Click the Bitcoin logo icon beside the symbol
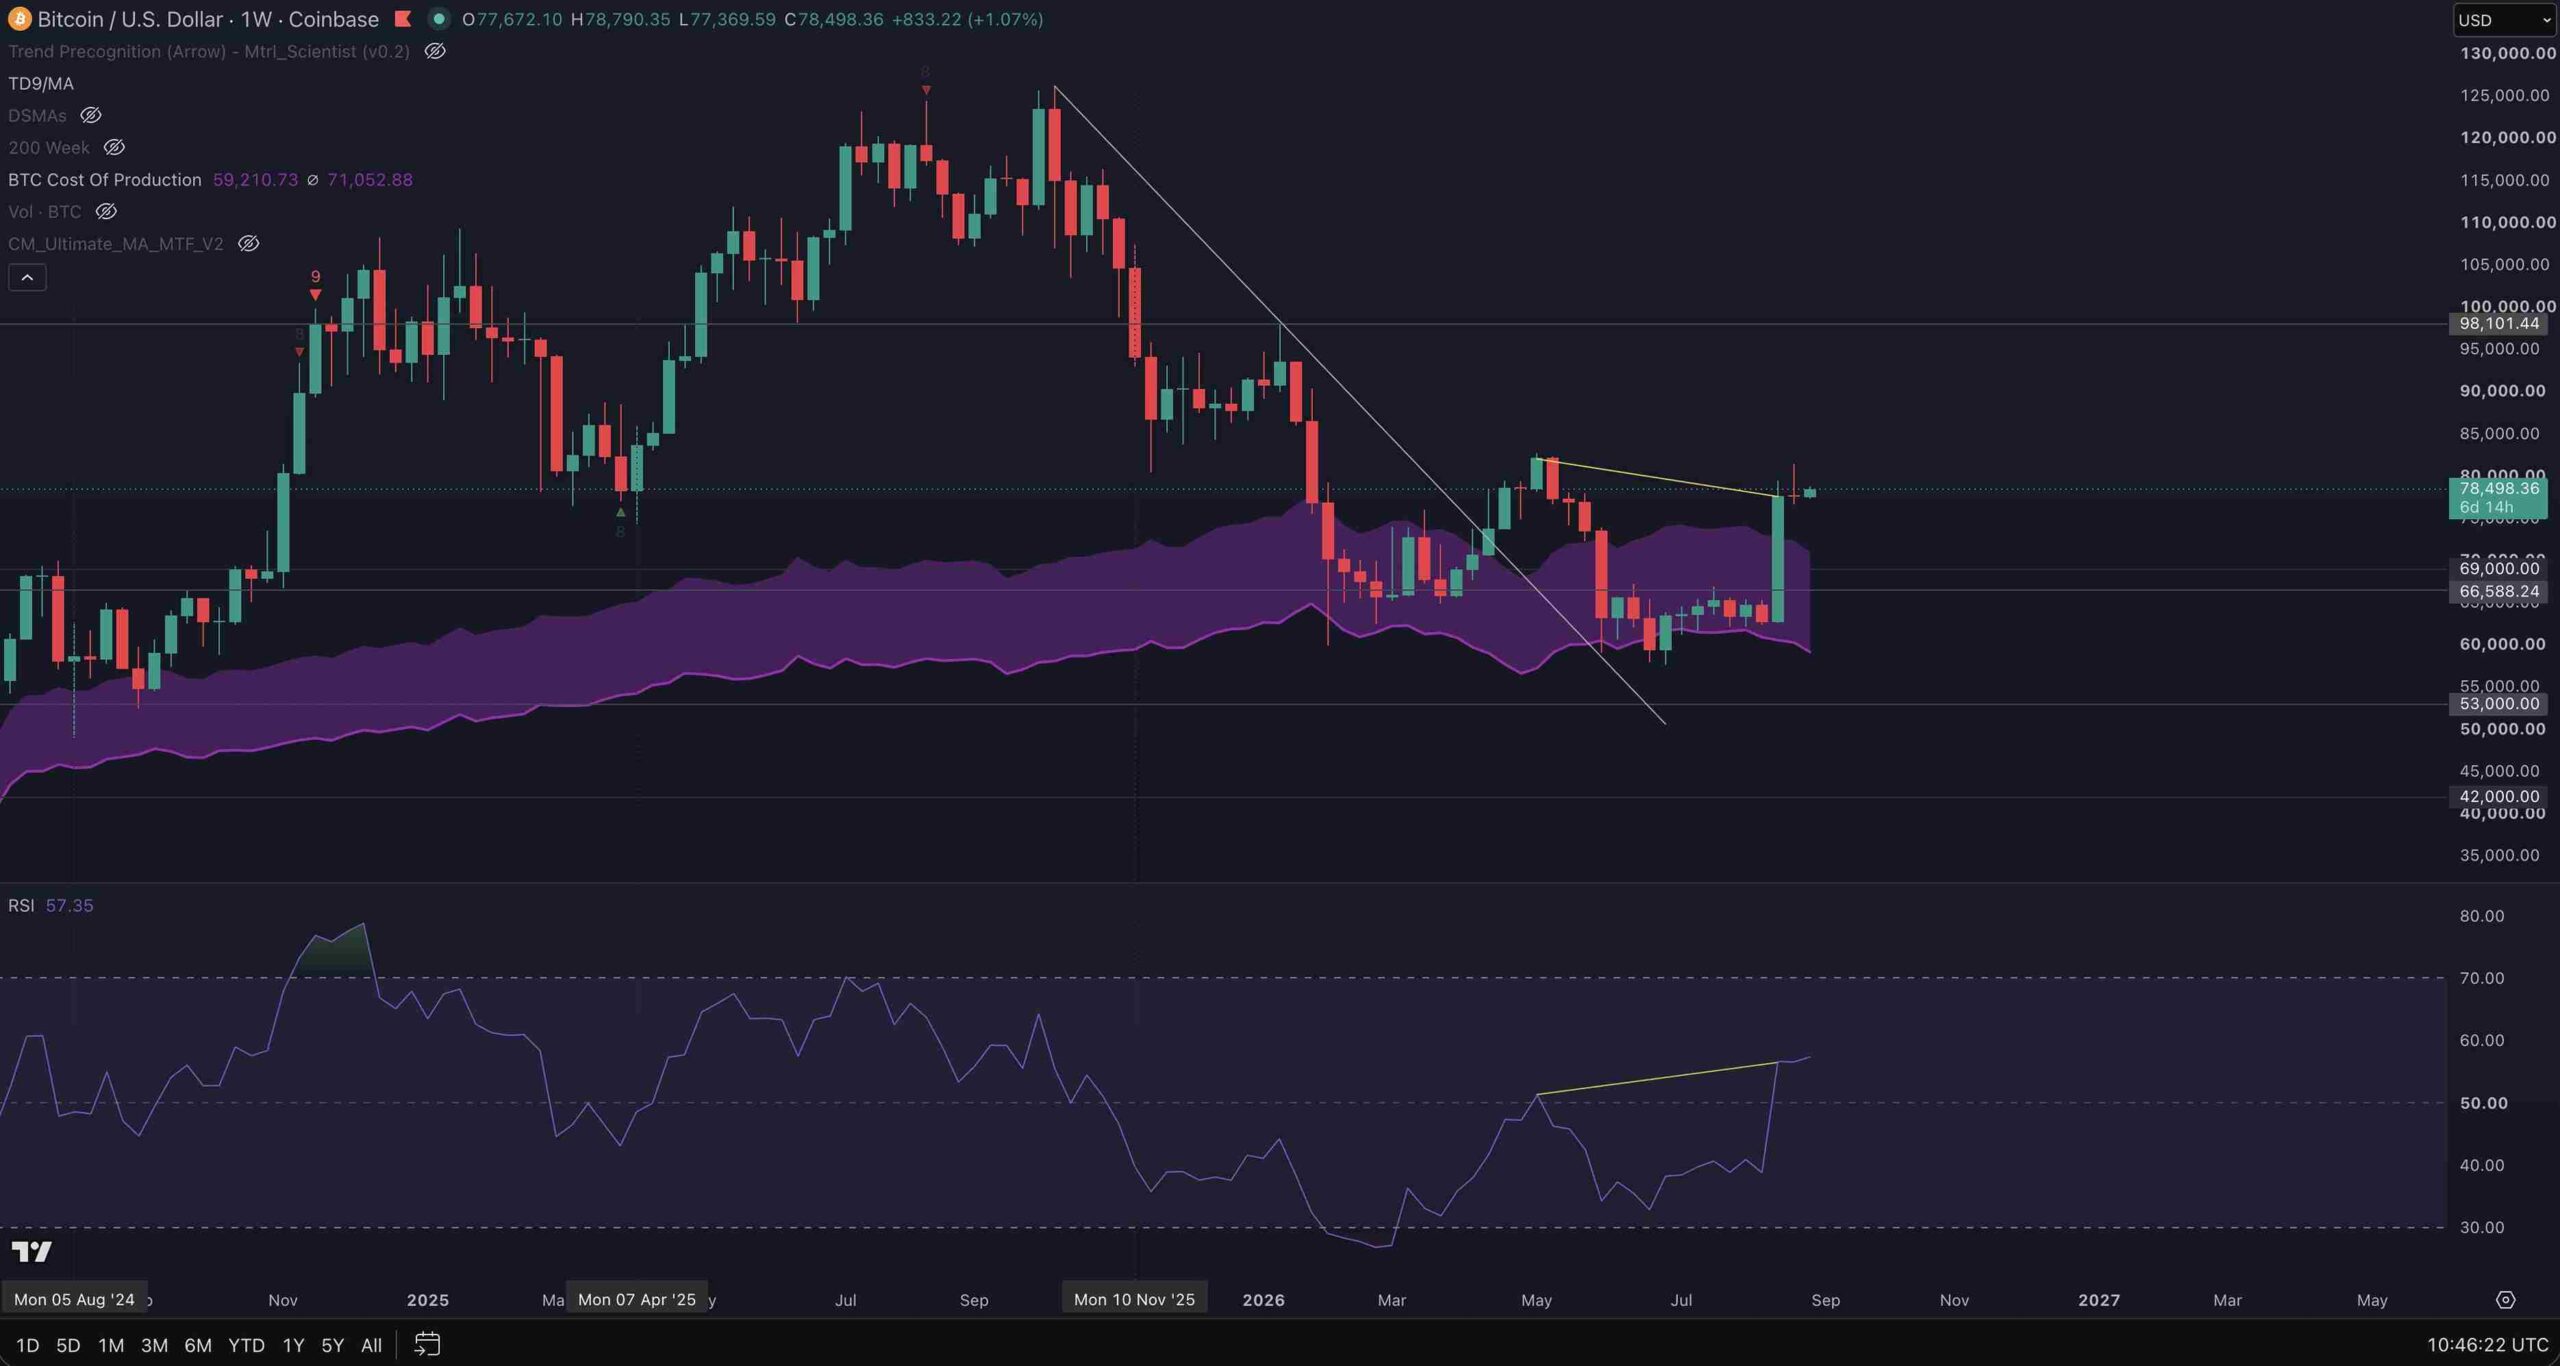This screenshot has width=2560, height=1366. pos(19,19)
